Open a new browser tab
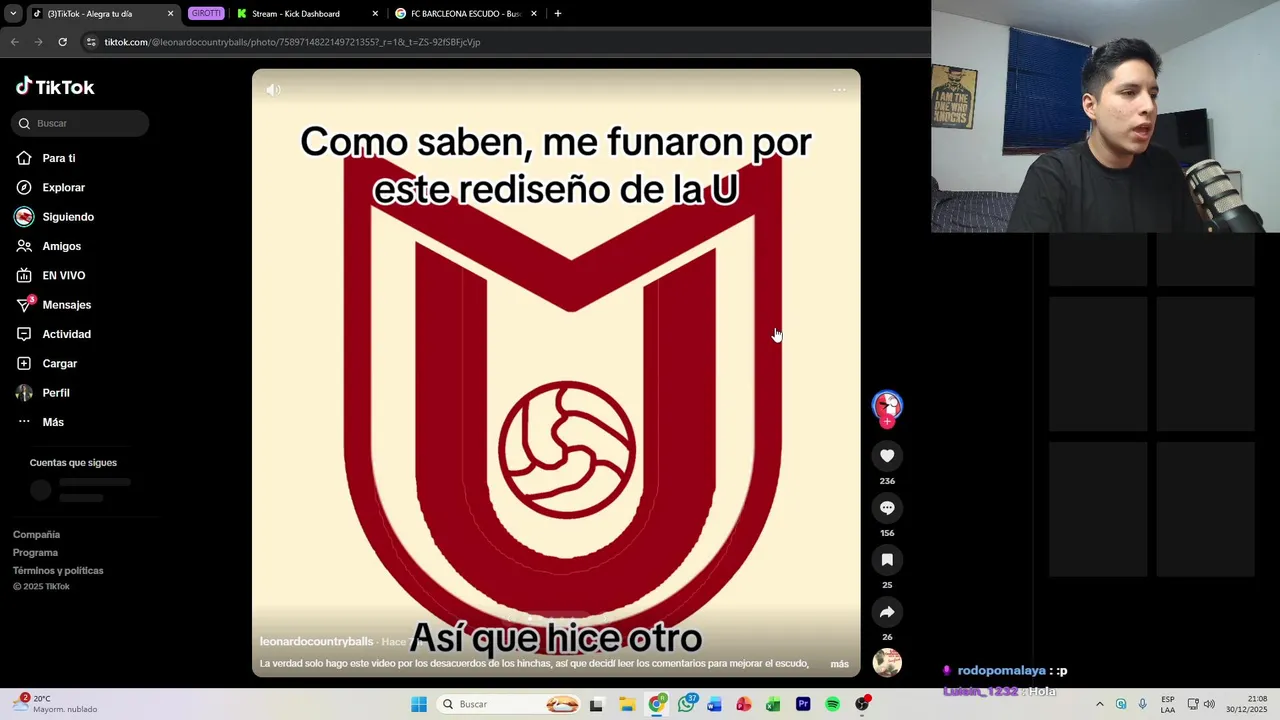1280x720 pixels. tap(557, 14)
